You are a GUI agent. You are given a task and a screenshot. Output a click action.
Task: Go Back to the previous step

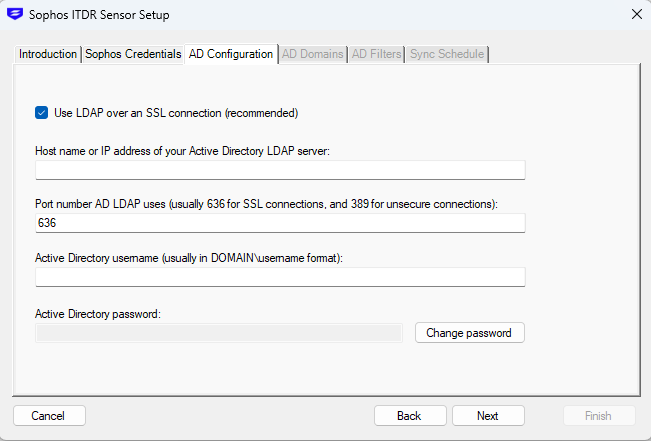click(x=410, y=416)
